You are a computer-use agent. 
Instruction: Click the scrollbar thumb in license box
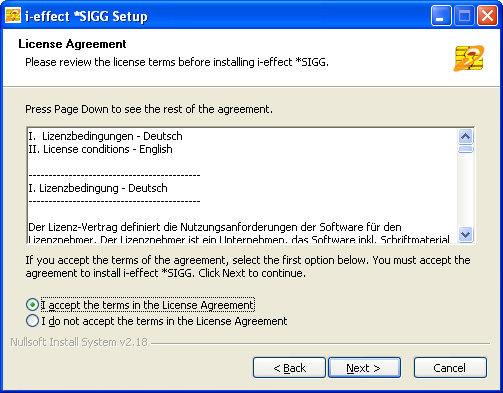click(465, 149)
